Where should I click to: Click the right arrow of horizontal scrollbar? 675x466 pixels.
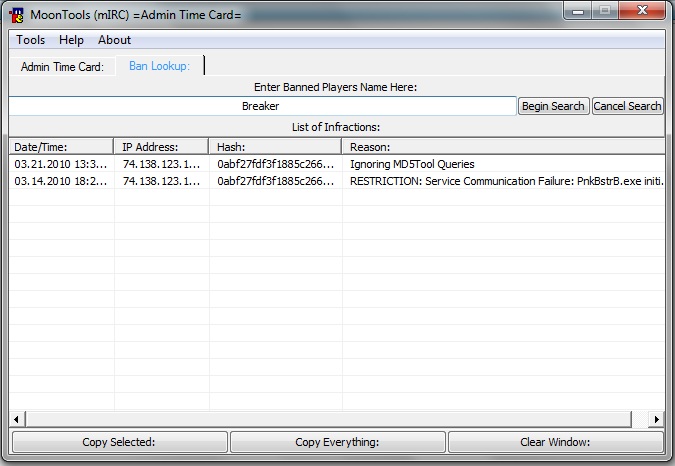656,419
